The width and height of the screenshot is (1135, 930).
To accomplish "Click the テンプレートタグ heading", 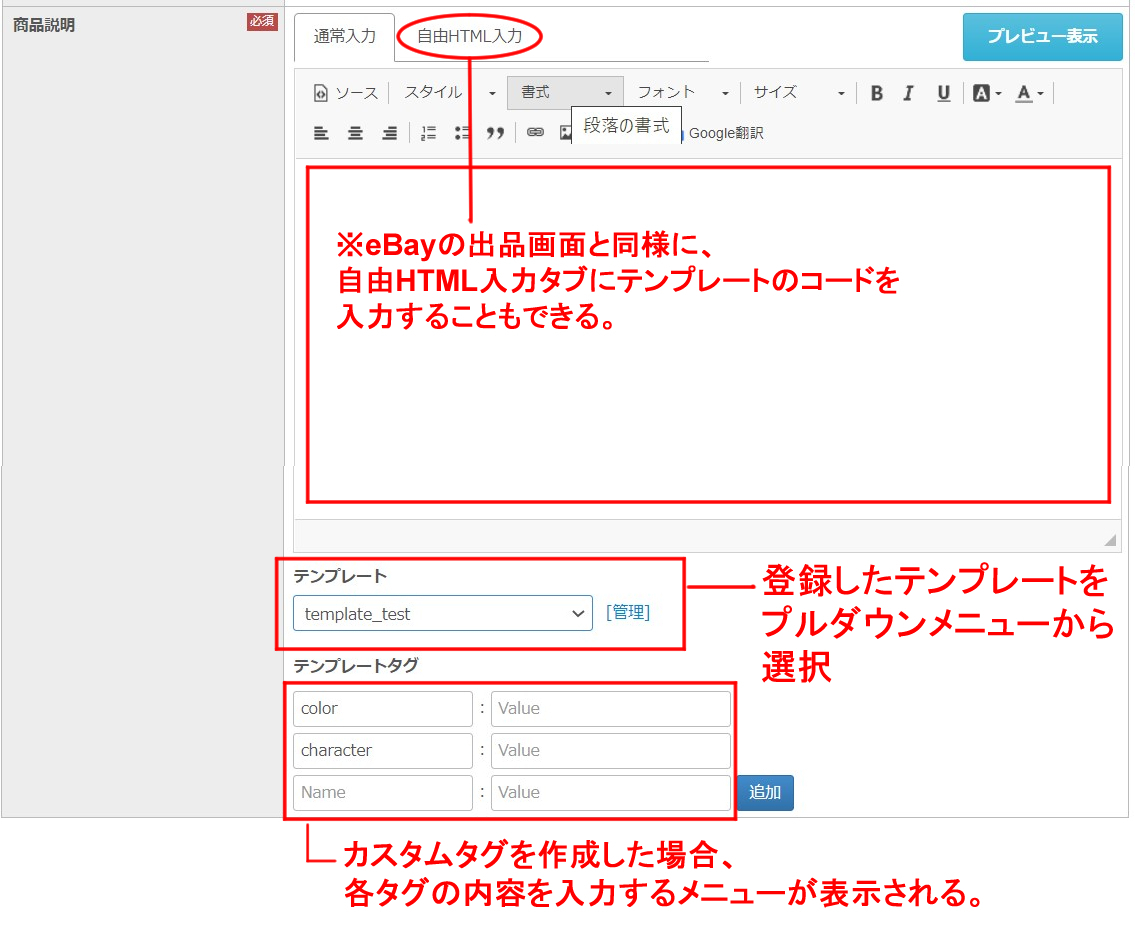I will [x=356, y=665].
